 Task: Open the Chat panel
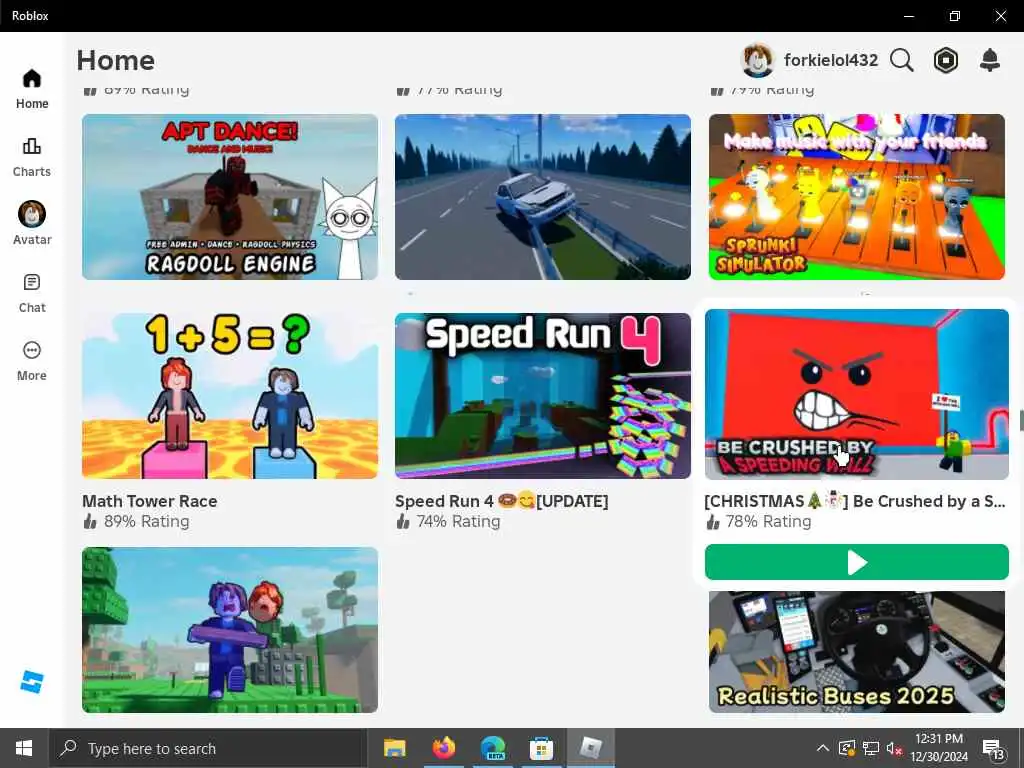point(32,293)
